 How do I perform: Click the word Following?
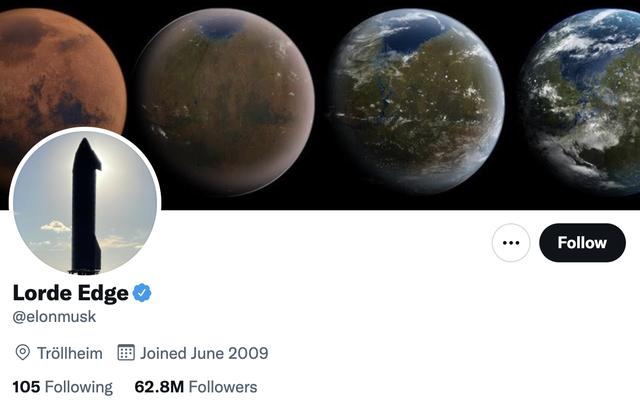[x=79, y=387]
